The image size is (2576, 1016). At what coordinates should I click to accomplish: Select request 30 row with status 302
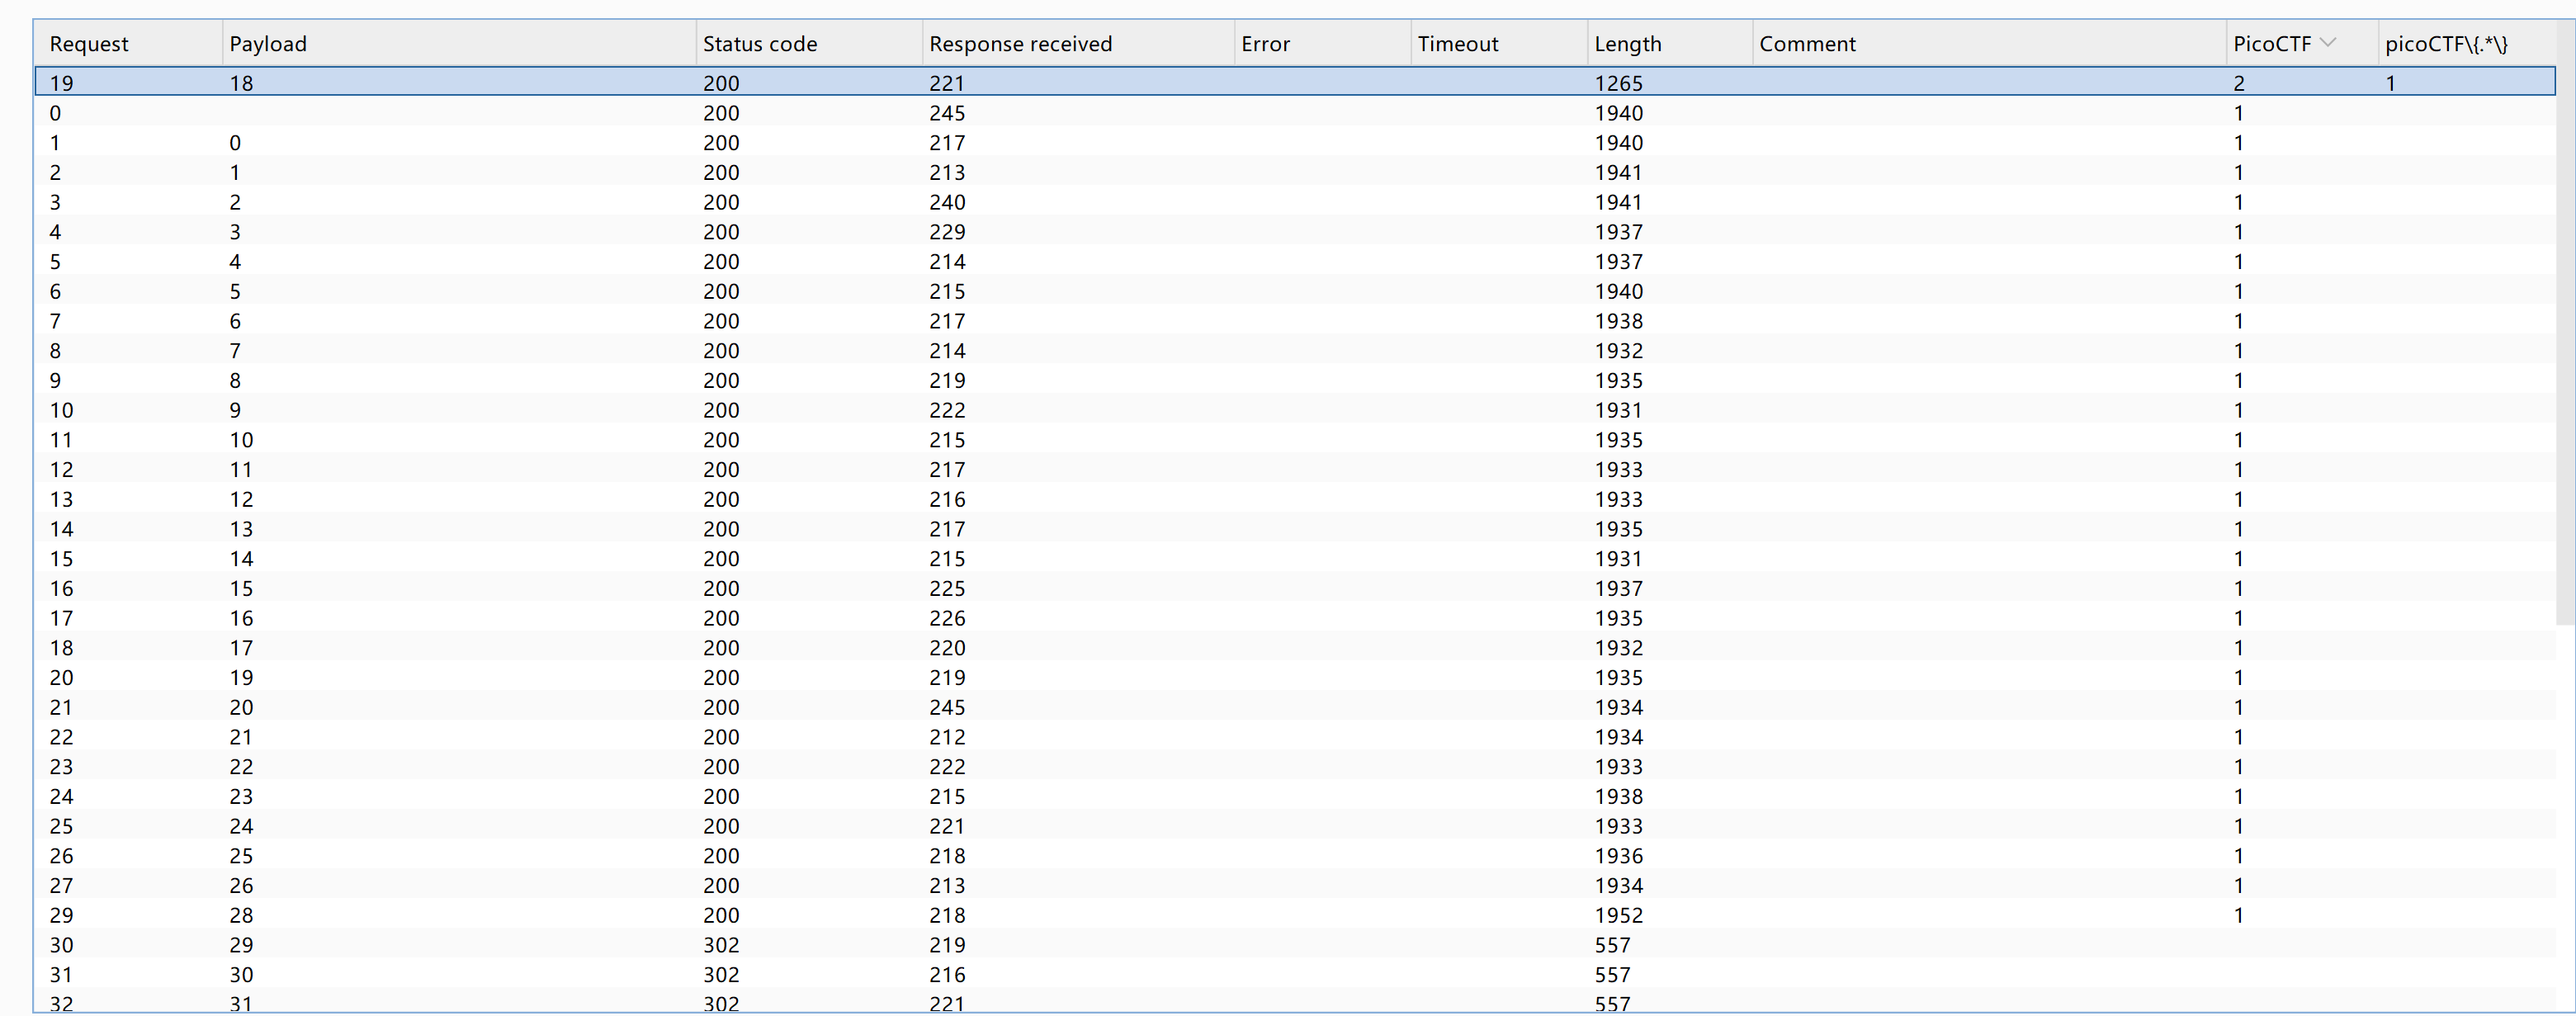(1295, 945)
